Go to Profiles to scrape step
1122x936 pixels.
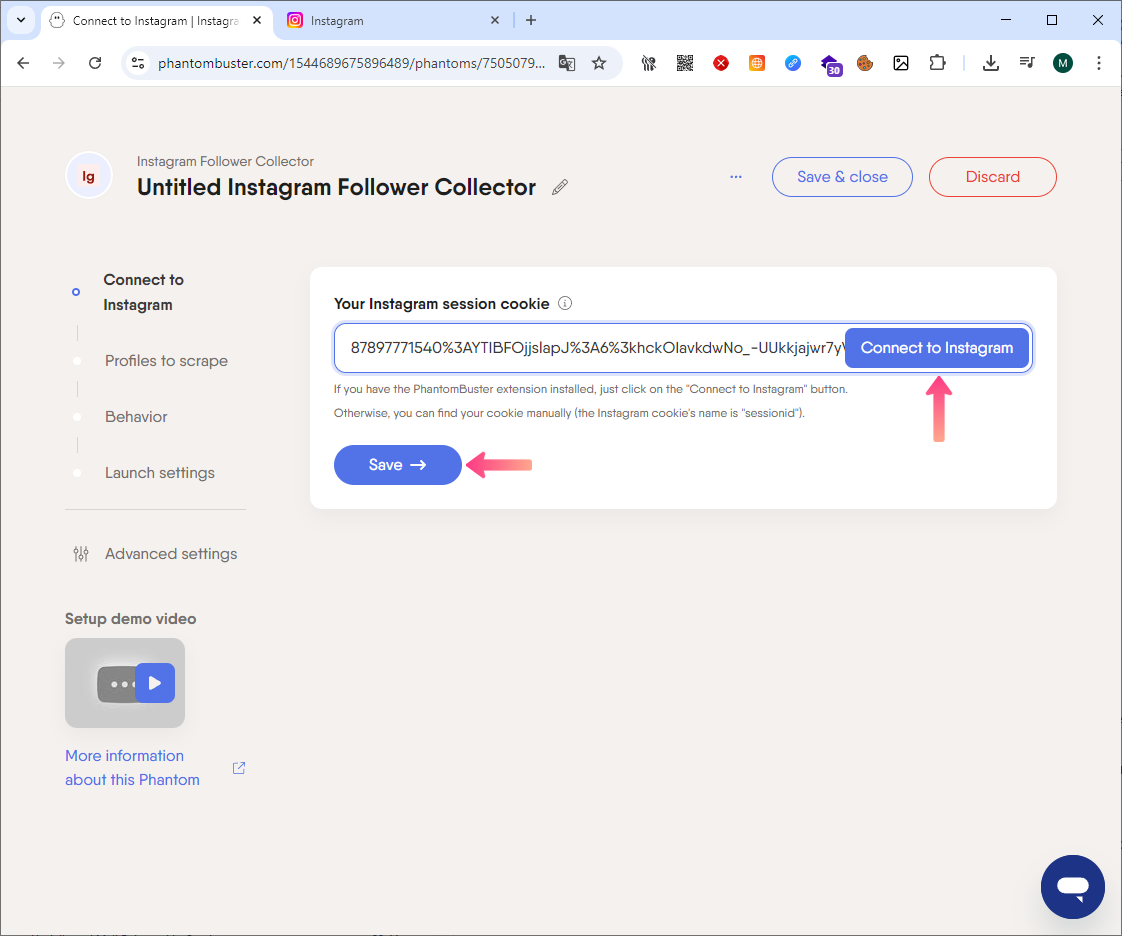pyautogui.click(x=166, y=361)
